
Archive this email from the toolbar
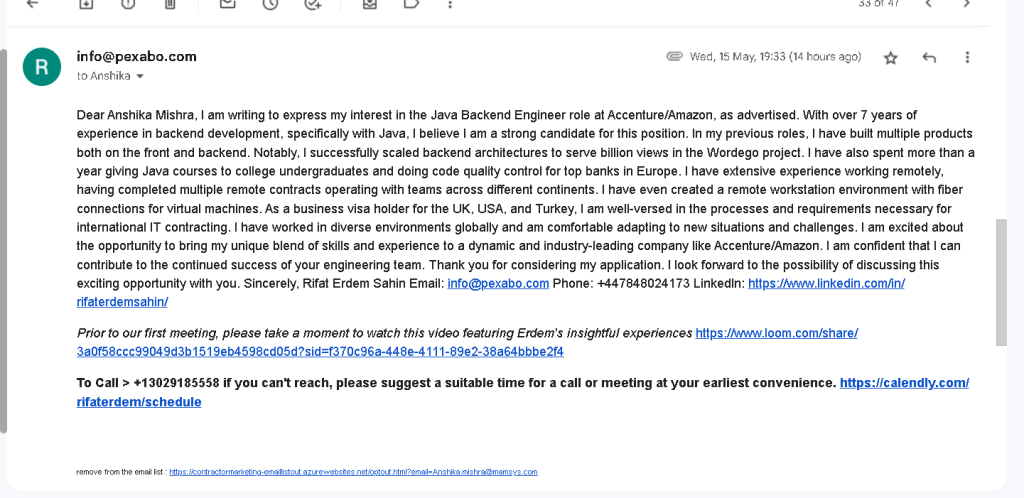(86, 3)
